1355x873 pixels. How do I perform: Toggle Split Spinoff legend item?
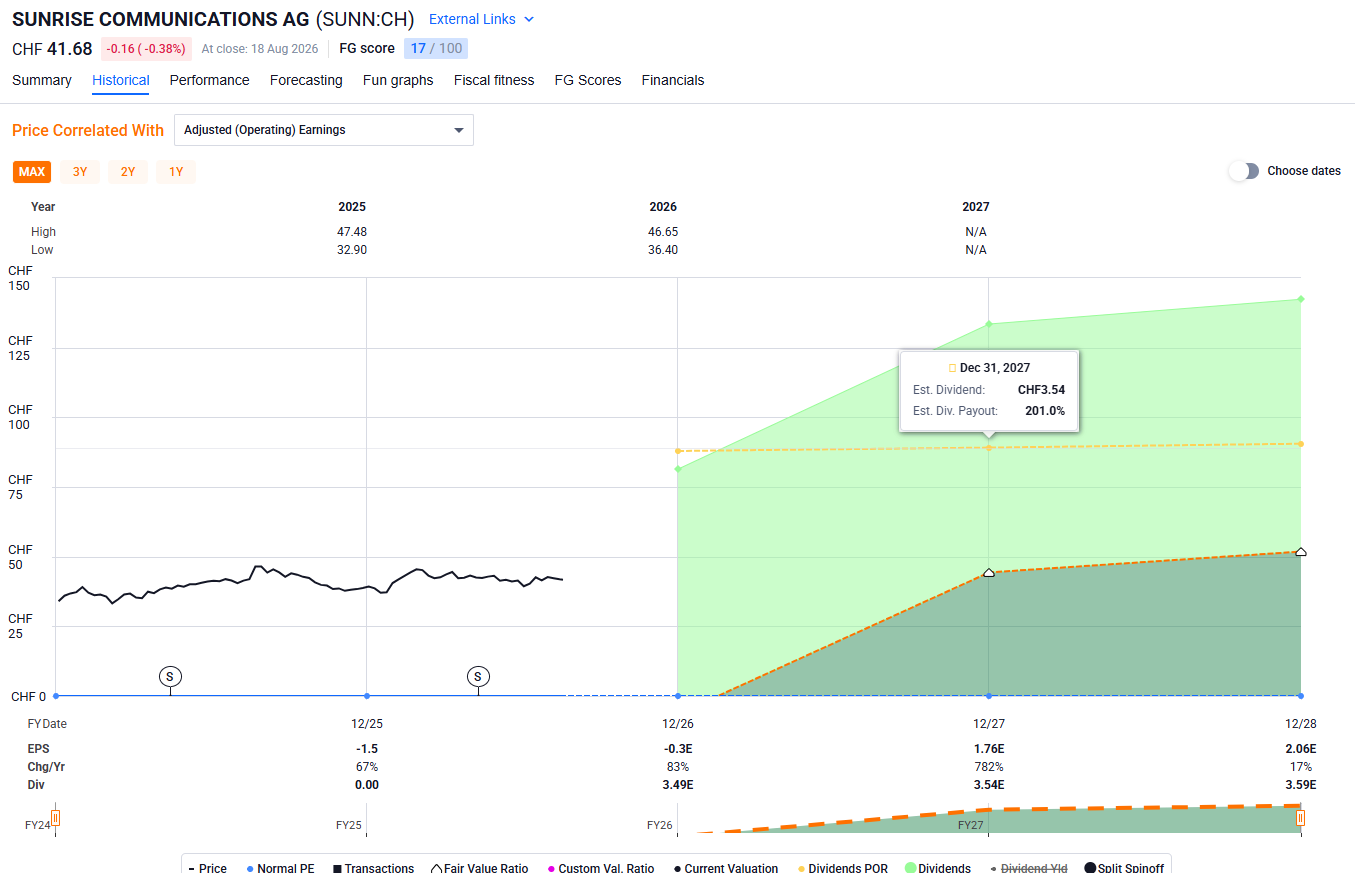coord(1124,868)
